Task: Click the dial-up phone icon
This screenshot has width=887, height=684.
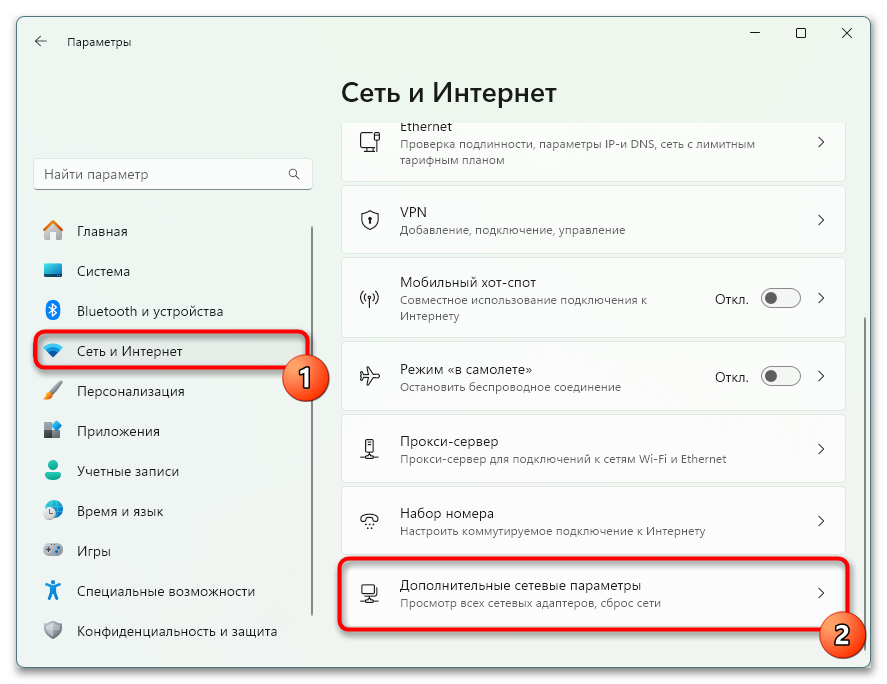Action: coord(370,520)
